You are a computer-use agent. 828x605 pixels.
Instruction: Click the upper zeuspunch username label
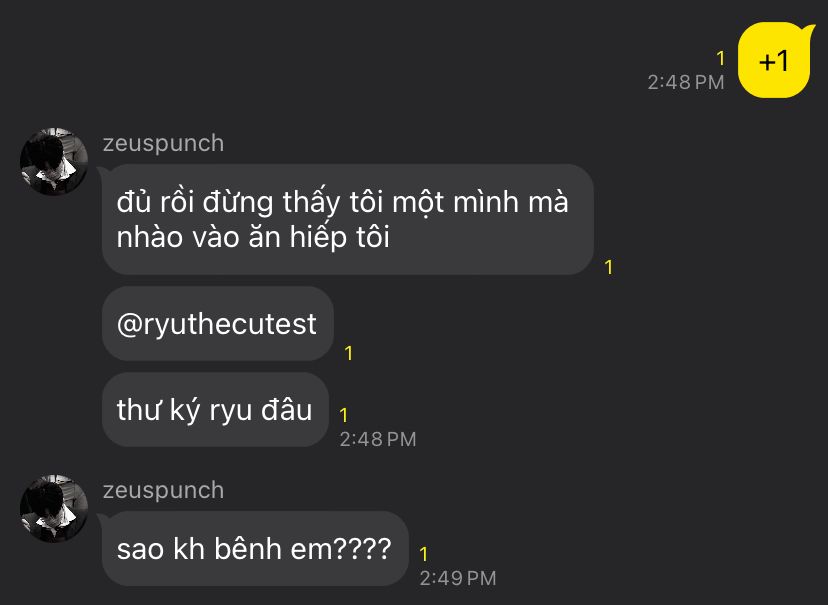click(163, 143)
